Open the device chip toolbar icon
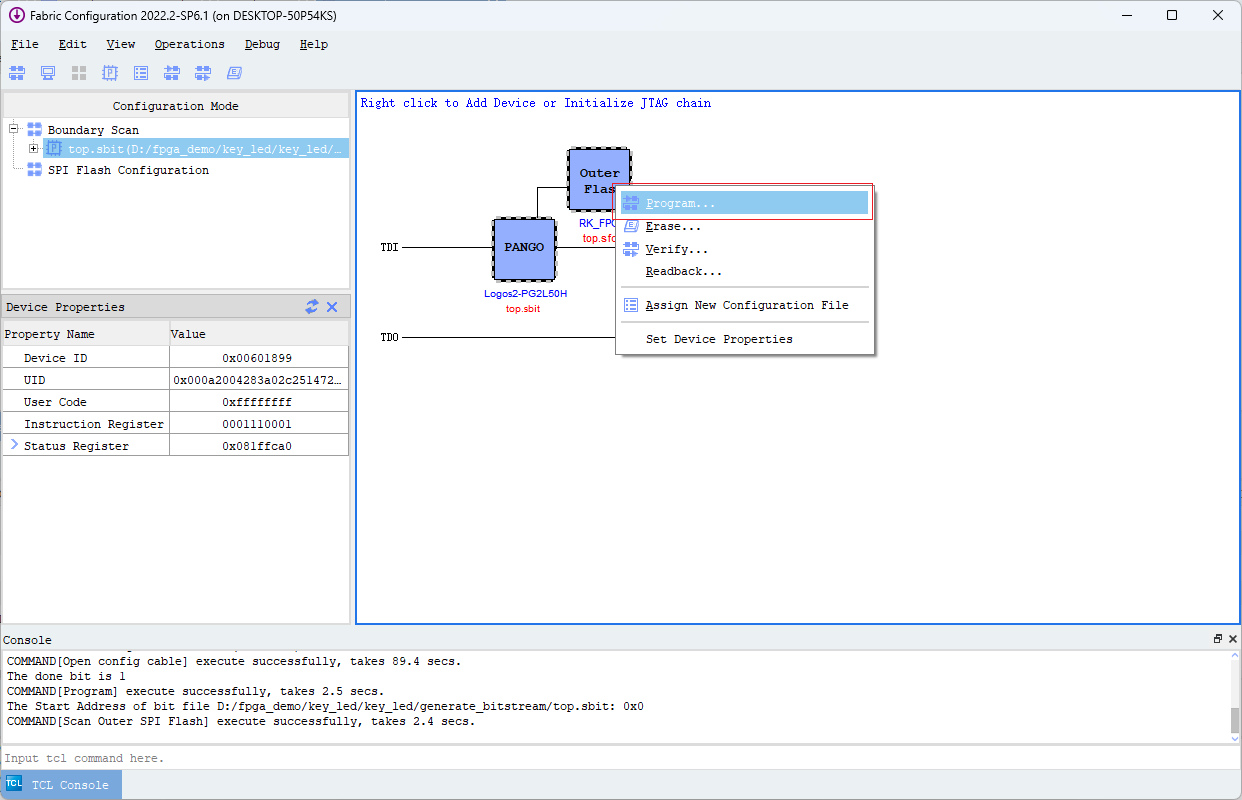The width and height of the screenshot is (1242, 800). [x=110, y=72]
